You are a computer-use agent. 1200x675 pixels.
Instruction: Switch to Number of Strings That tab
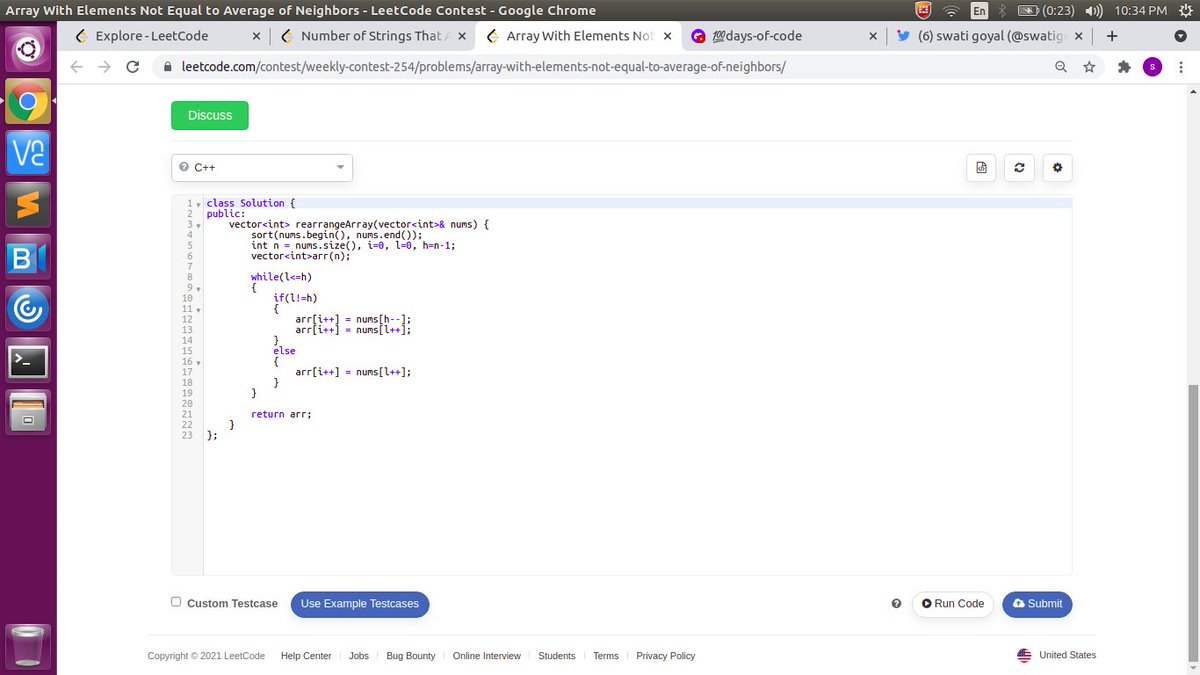(371, 36)
